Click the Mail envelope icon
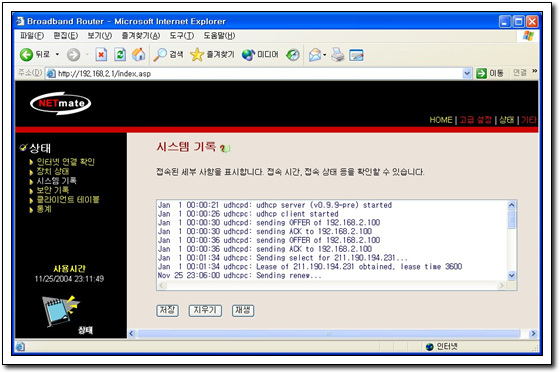 point(315,55)
